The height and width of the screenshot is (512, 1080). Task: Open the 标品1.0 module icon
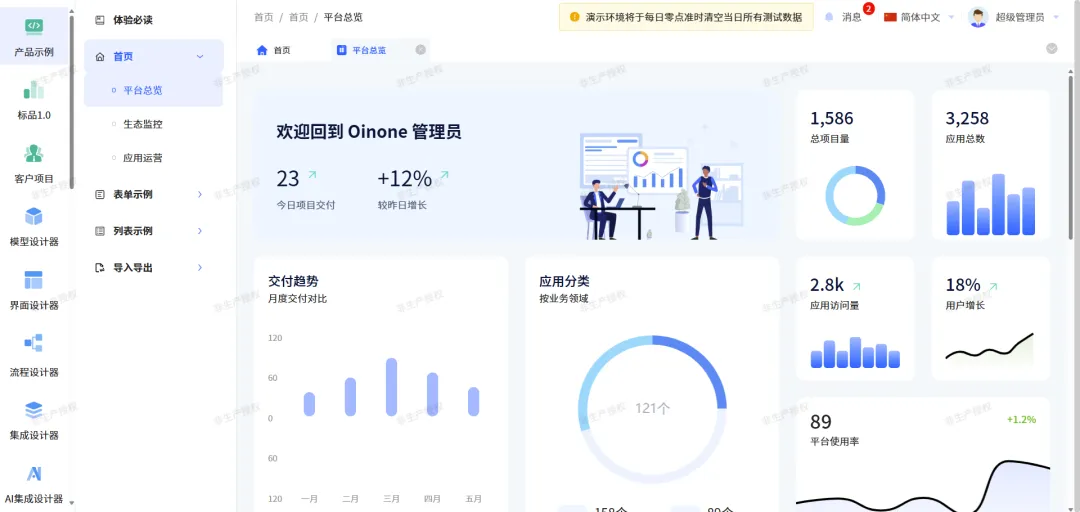pyautogui.click(x=34, y=90)
